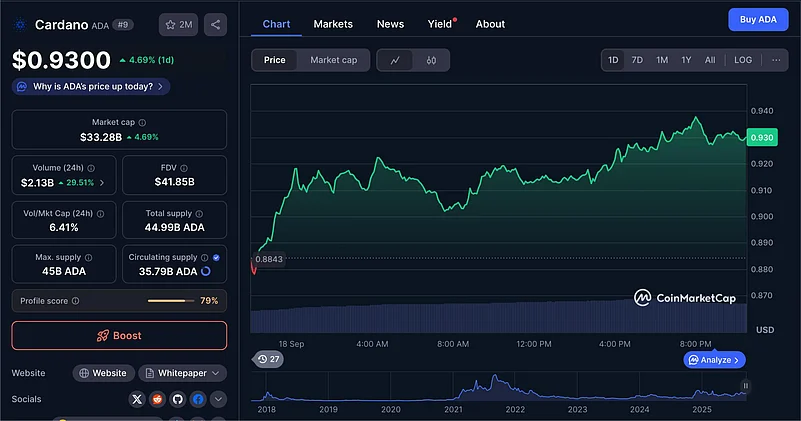Click the Profile score progress bar

coord(171,301)
